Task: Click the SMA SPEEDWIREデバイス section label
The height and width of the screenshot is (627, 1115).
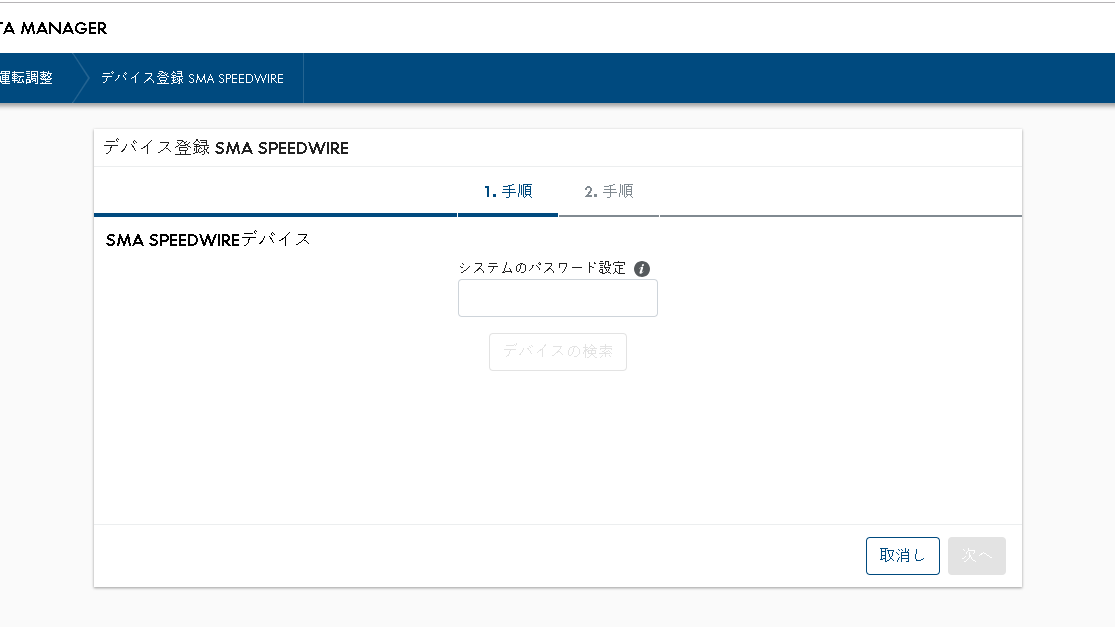Action: (208, 240)
